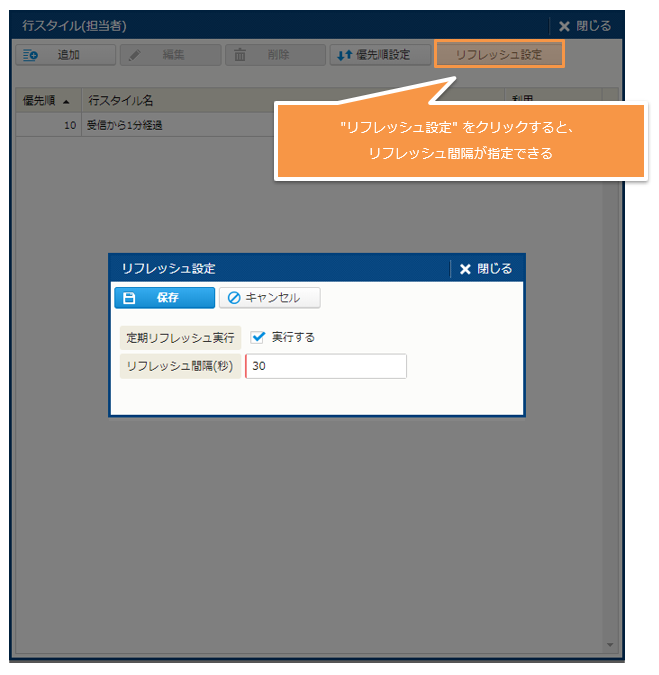
Task: Open 優先順設定 via the up-down arrows icon
Action: (343, 55)
